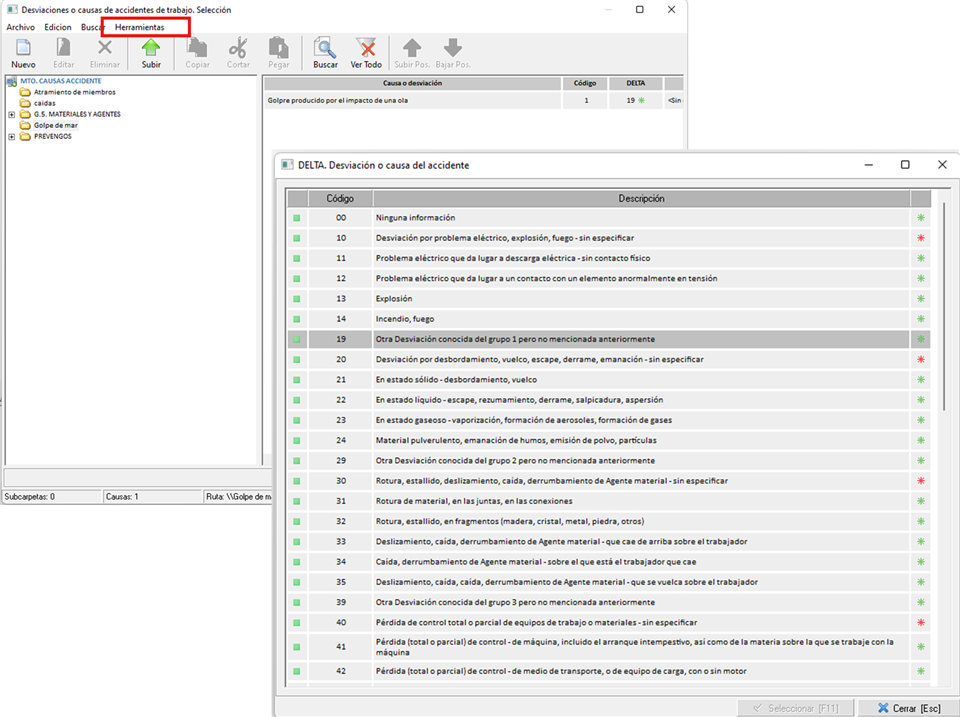Expand the PREVENGOS tree folder
960x717 pixels.
point(11,137)
